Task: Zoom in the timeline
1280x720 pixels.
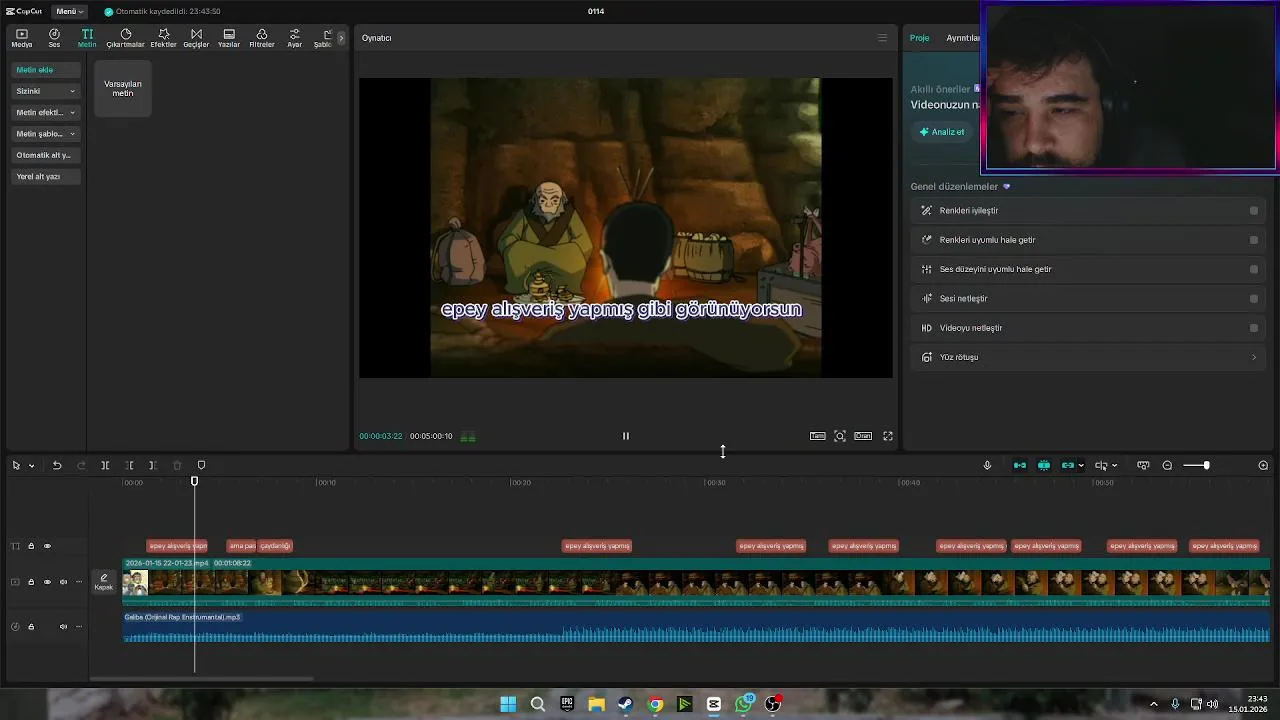Action: 1263,465
